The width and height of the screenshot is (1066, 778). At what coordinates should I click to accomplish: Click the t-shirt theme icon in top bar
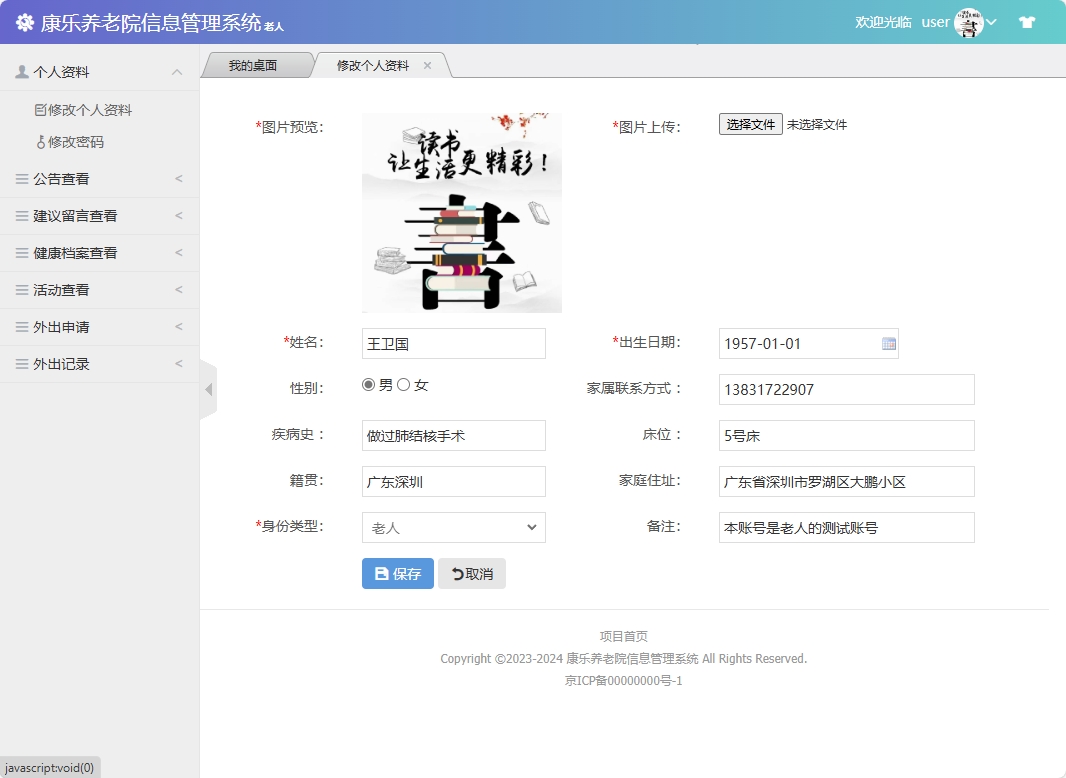(x=1026, y=21)
